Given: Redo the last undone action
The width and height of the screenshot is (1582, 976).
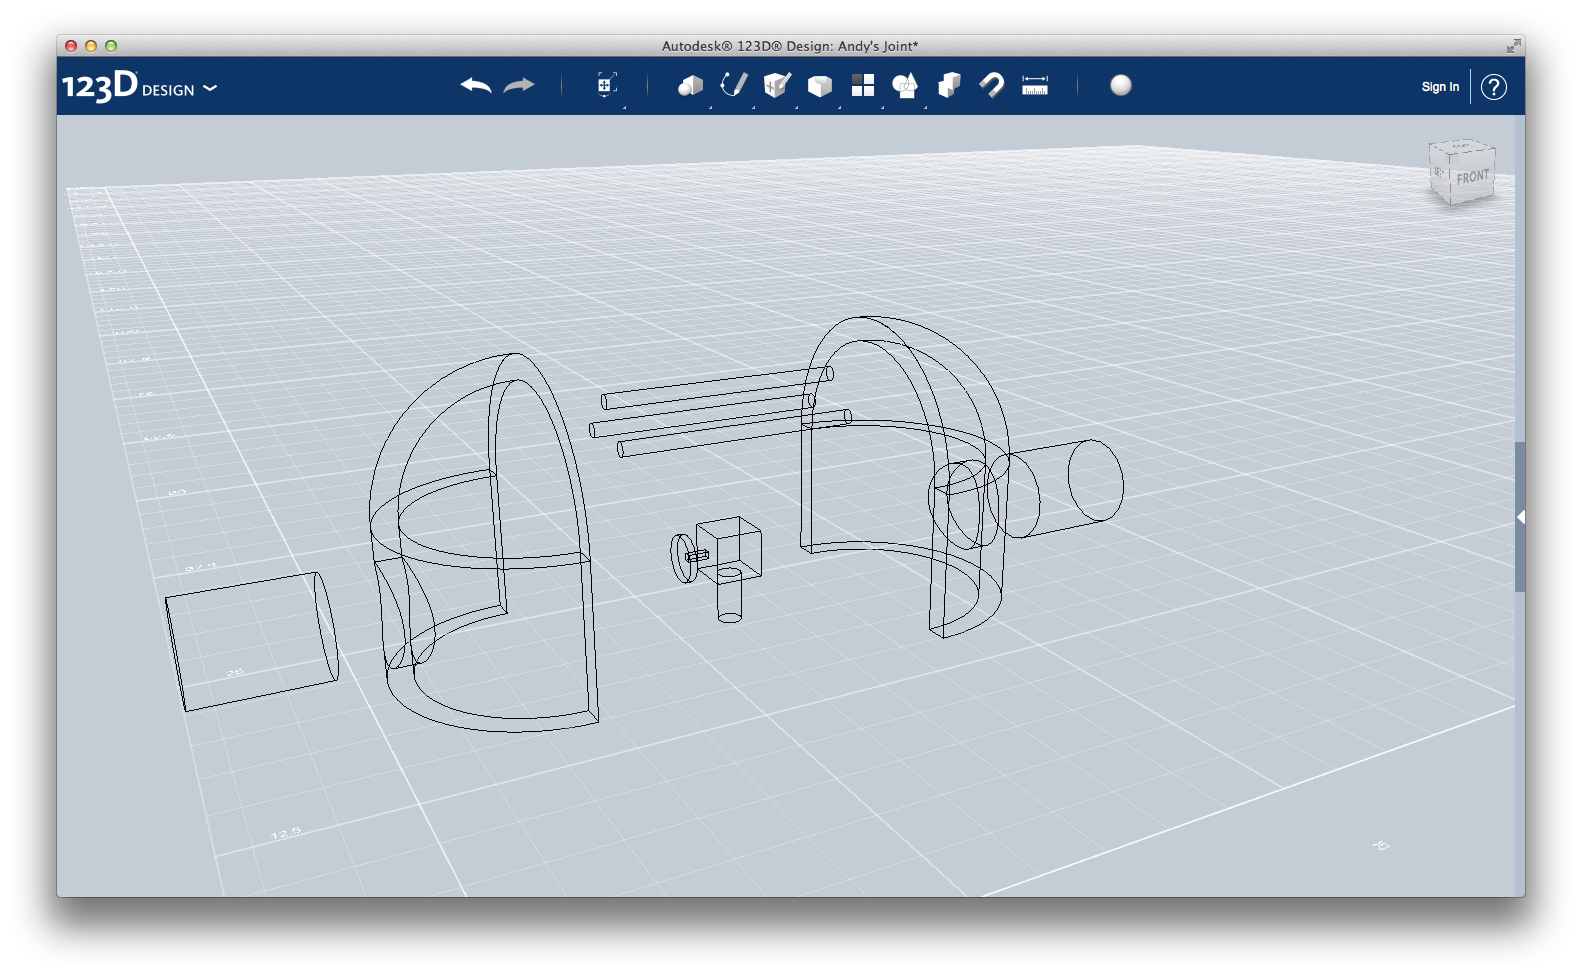Looking at the screenshot, I should (x=519, y=86).
